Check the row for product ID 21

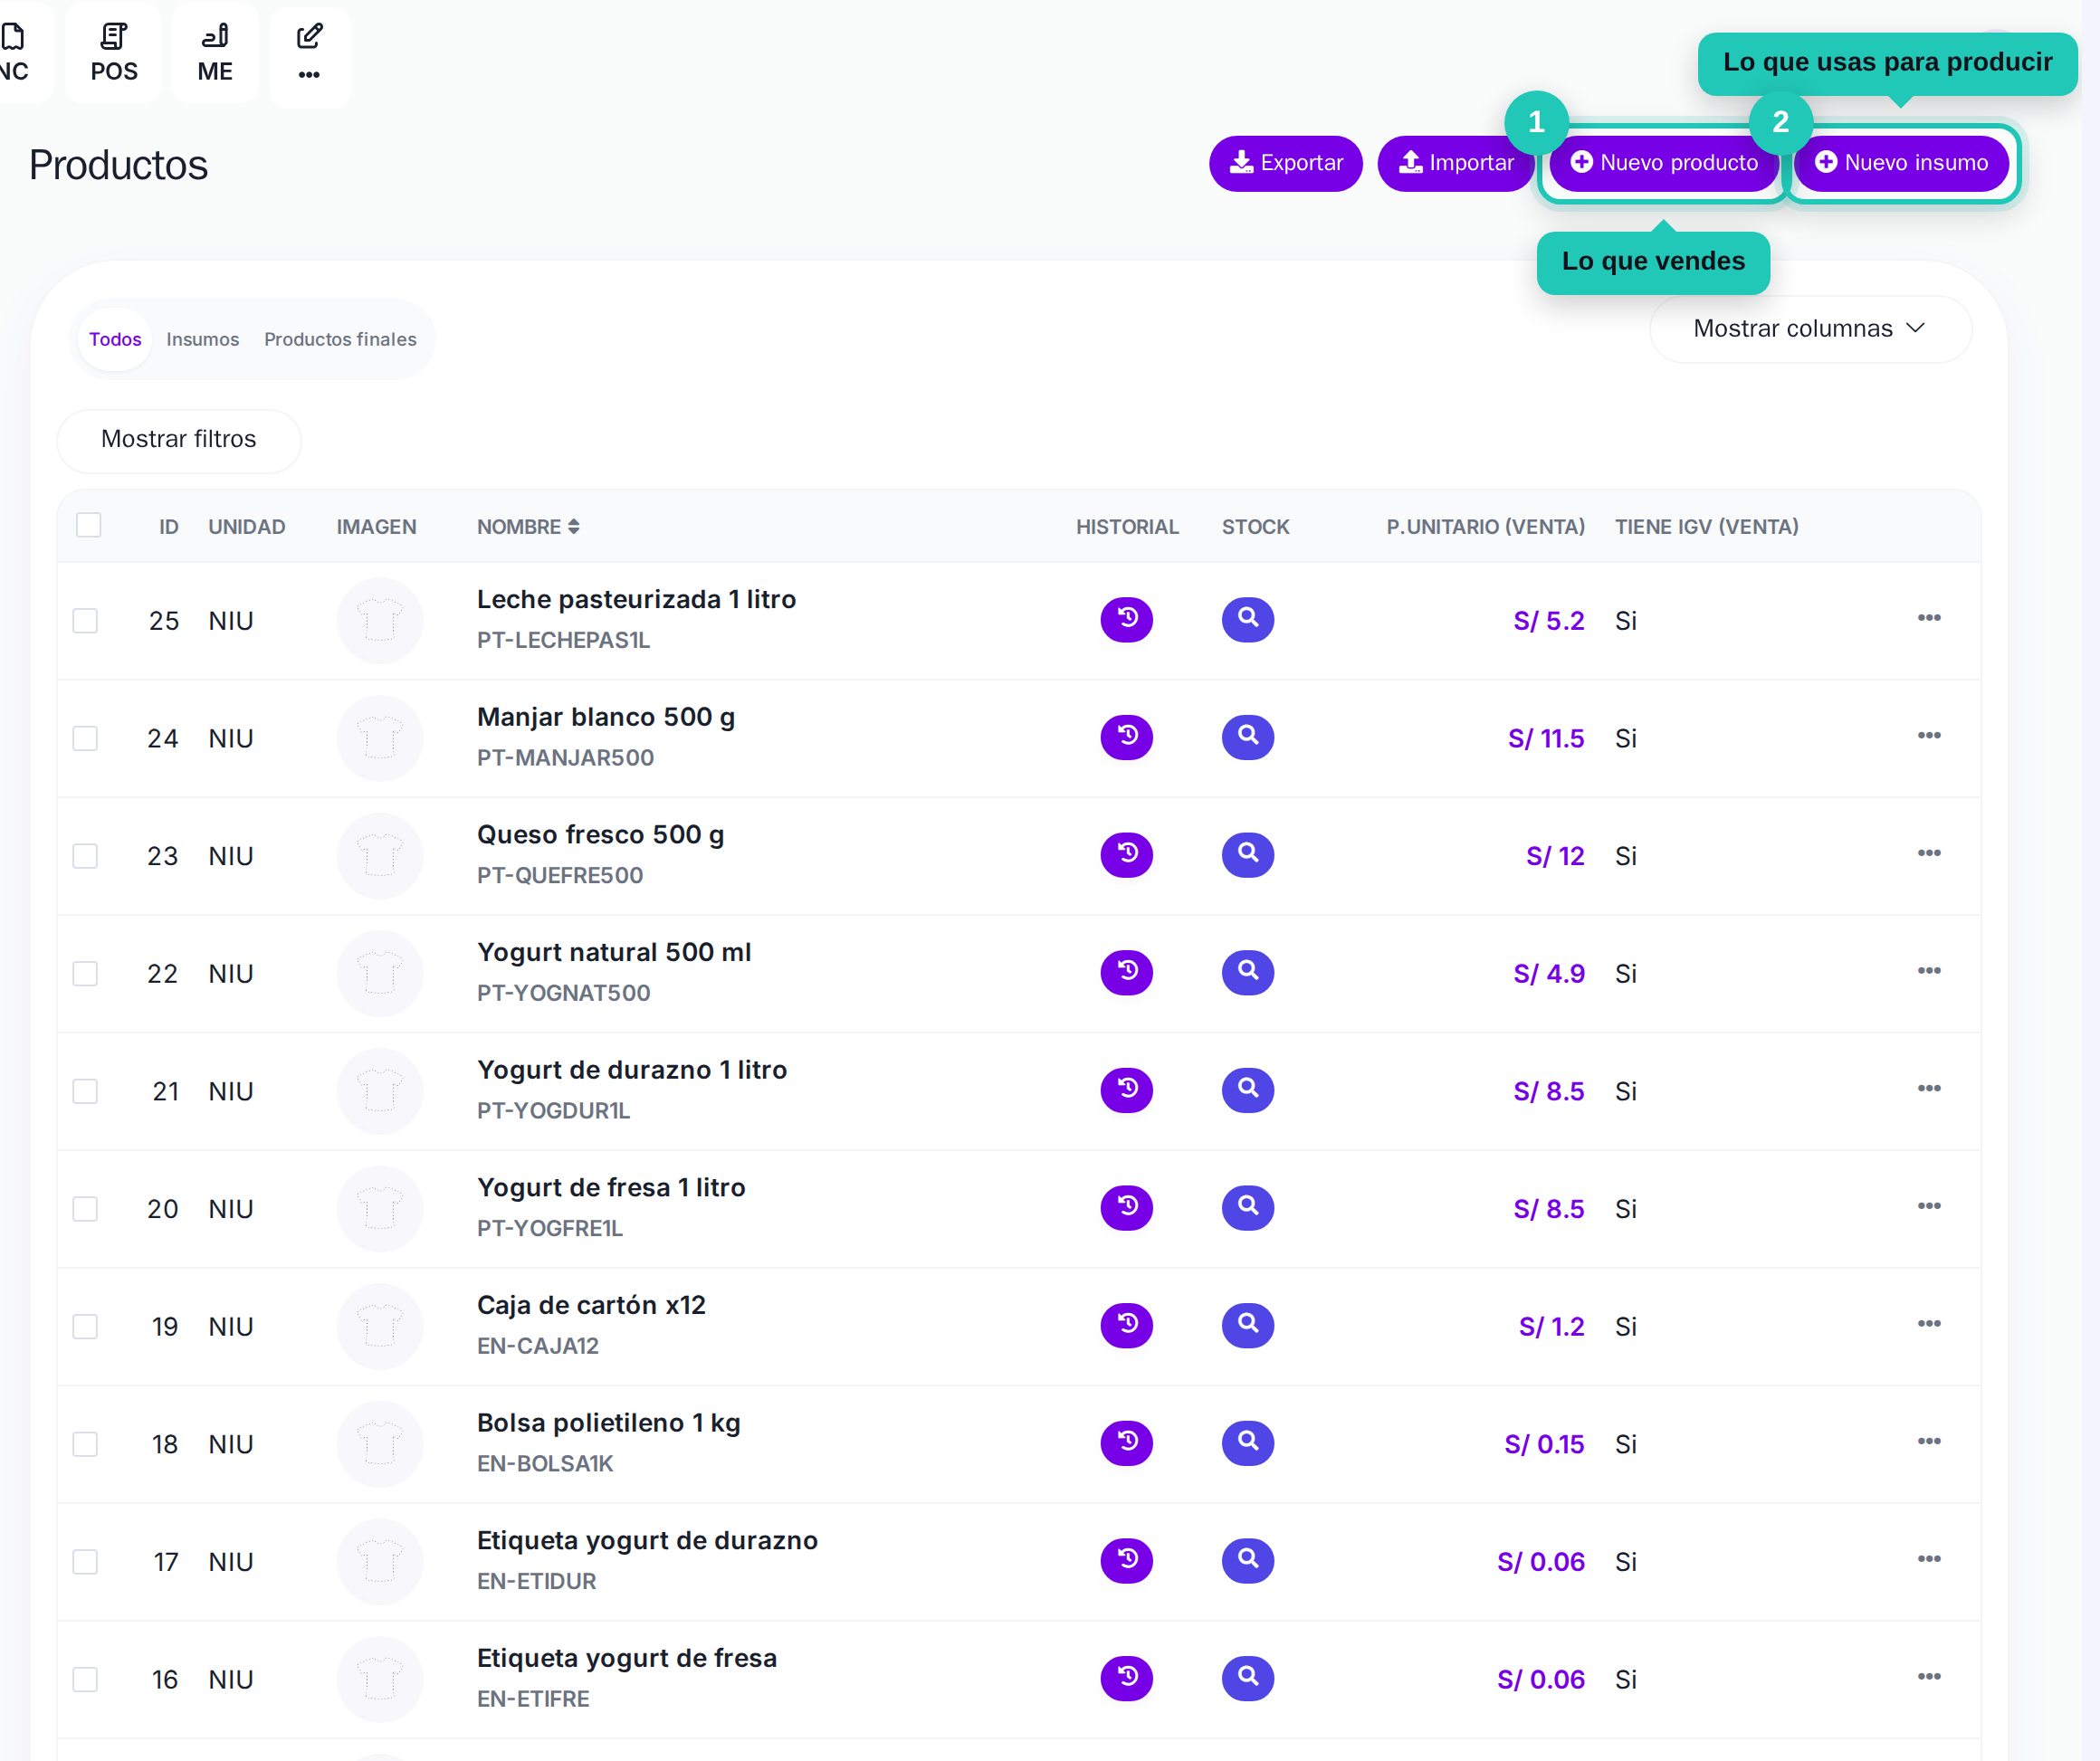click(x=85, y=1091)
